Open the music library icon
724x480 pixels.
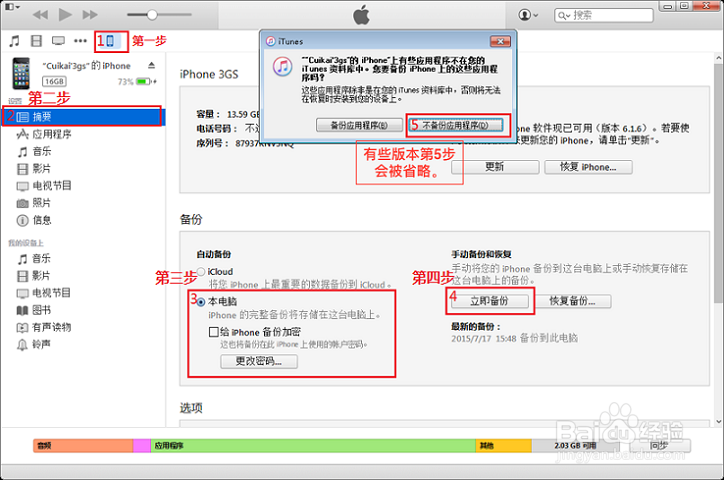point(14,41)
